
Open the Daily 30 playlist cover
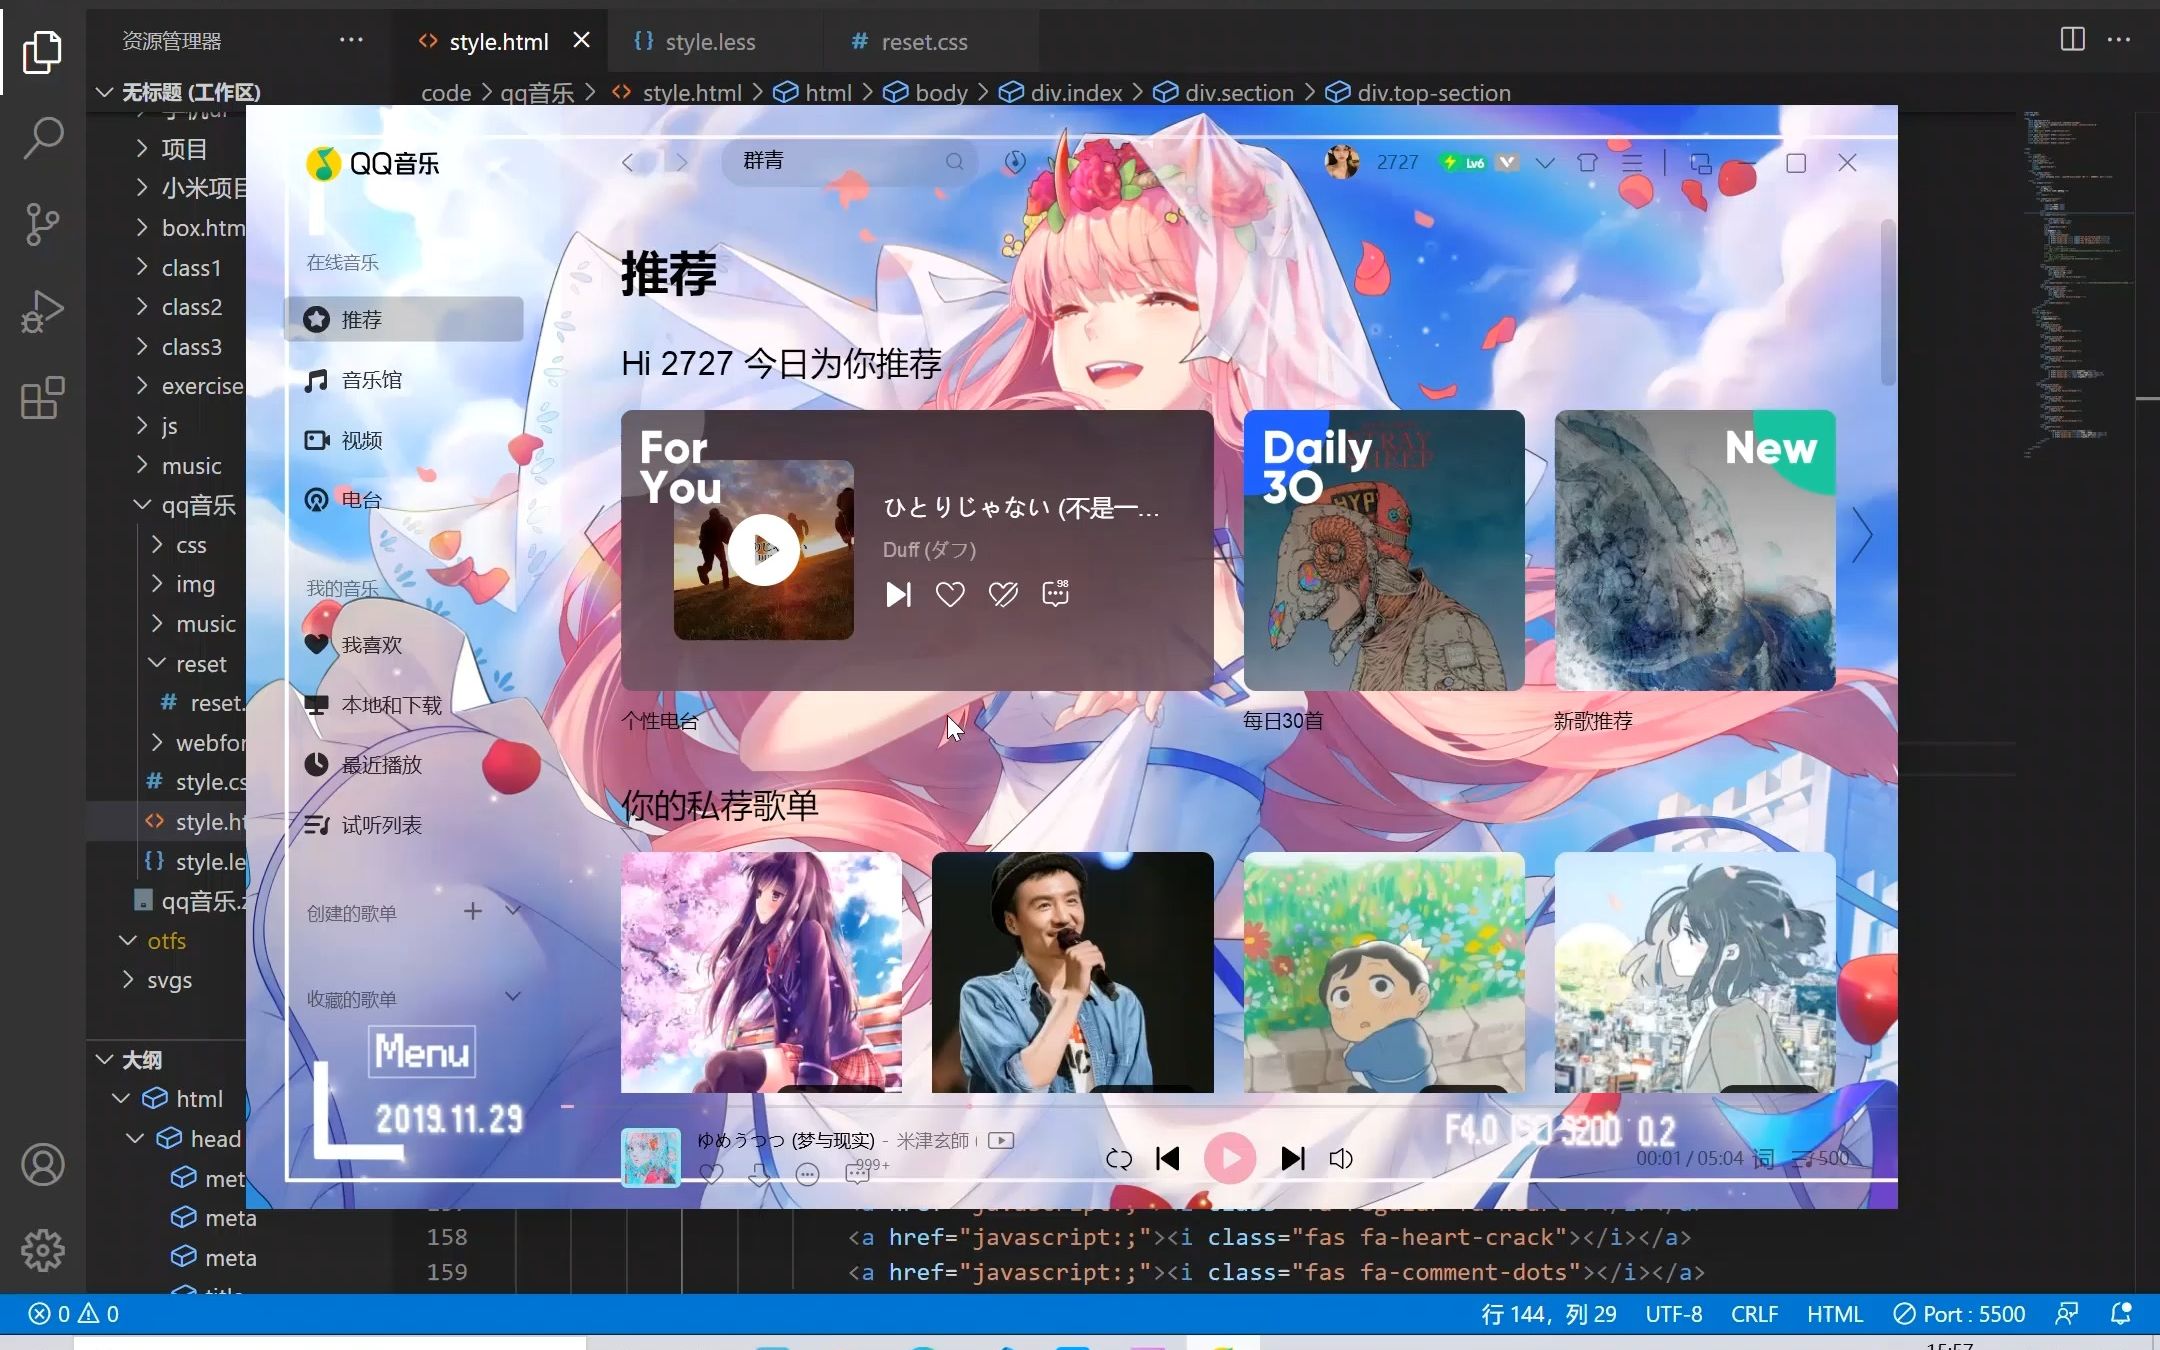(1384, 550)
